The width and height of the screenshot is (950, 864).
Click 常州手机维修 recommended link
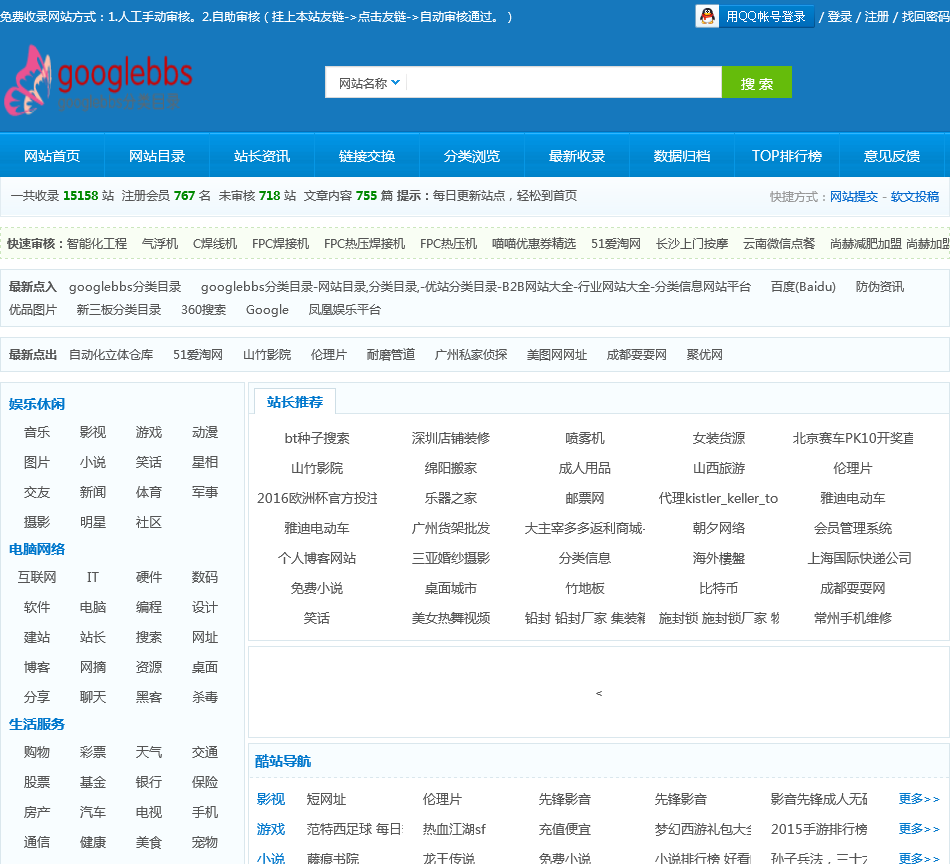(853, 618)
